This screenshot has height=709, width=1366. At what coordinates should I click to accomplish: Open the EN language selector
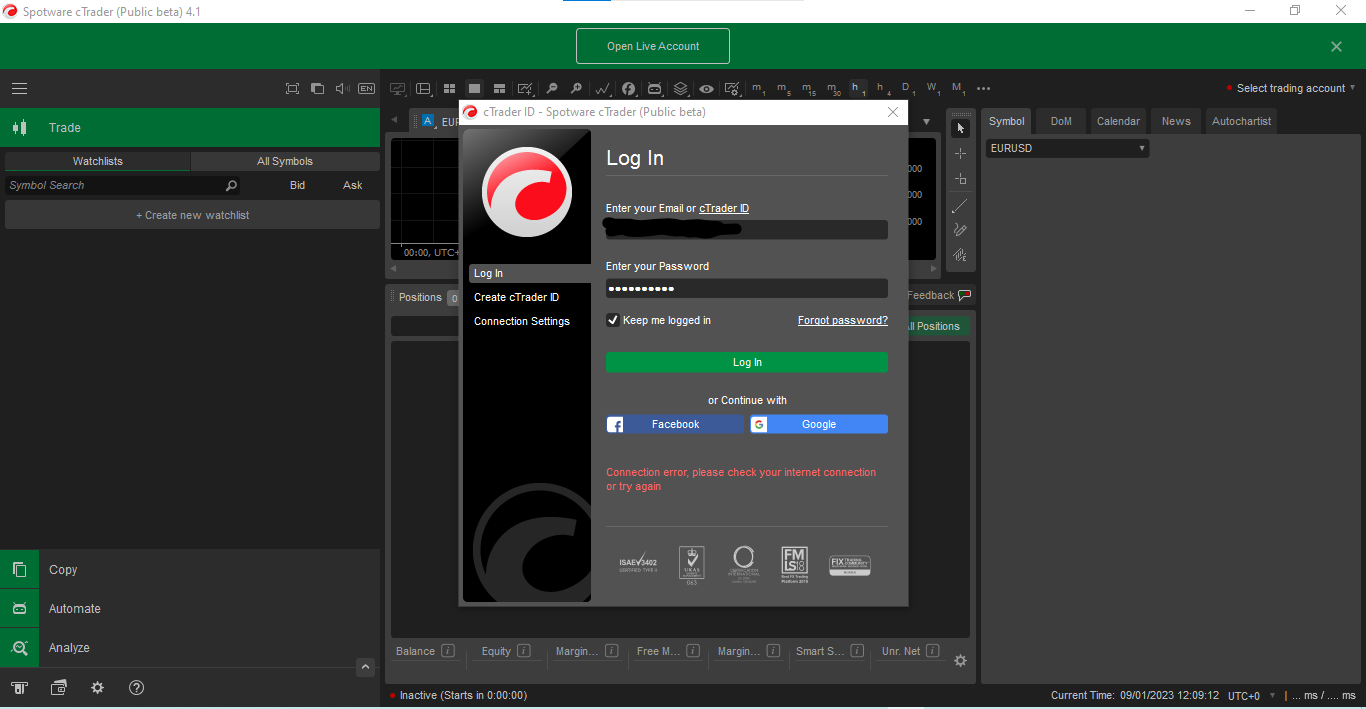(367, 88)
